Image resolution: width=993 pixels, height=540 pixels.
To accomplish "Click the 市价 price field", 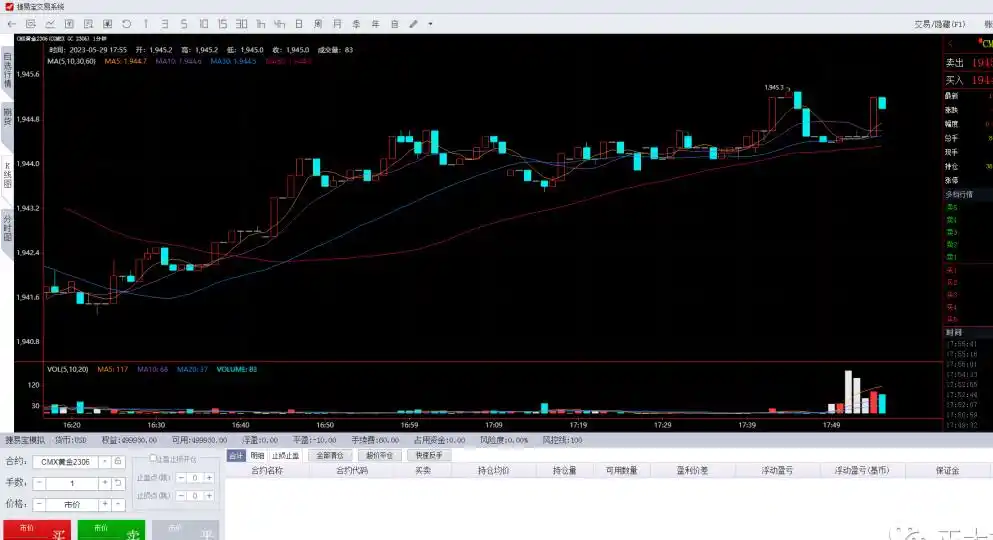I will pyautogui.click(x=72, y=505).
